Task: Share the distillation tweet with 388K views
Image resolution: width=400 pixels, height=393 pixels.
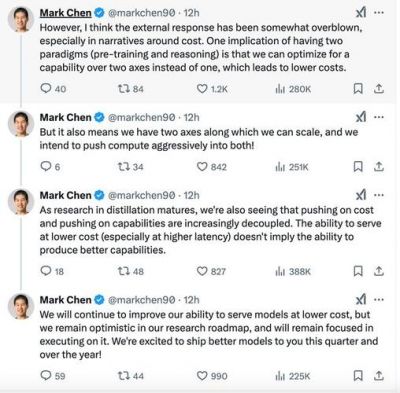Action: click(379, 271)
